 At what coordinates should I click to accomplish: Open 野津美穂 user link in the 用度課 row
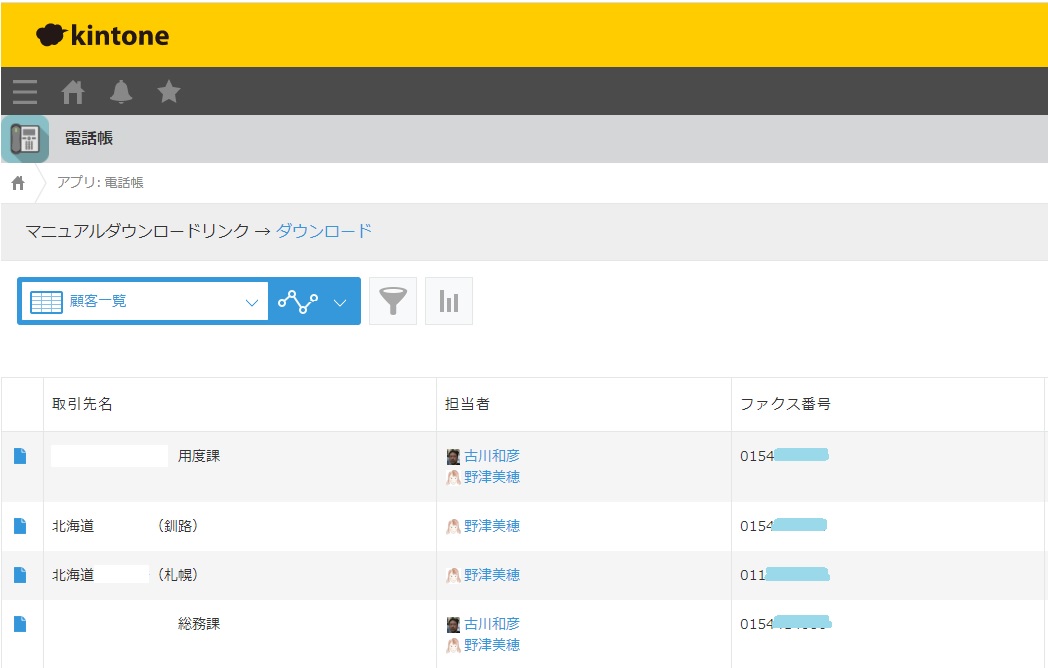(x=492, y=477)
